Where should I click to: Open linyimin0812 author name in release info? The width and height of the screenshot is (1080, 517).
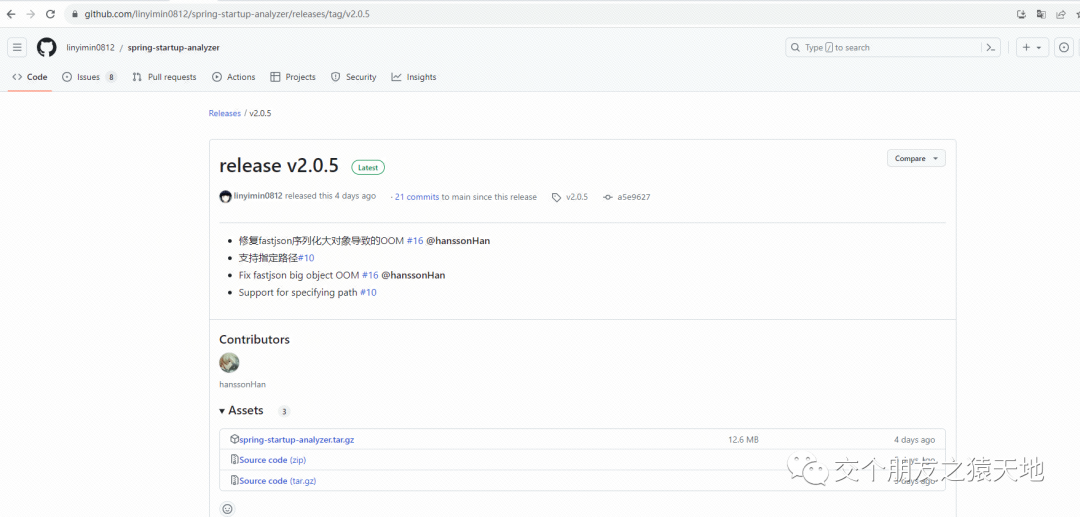(258, 196)
